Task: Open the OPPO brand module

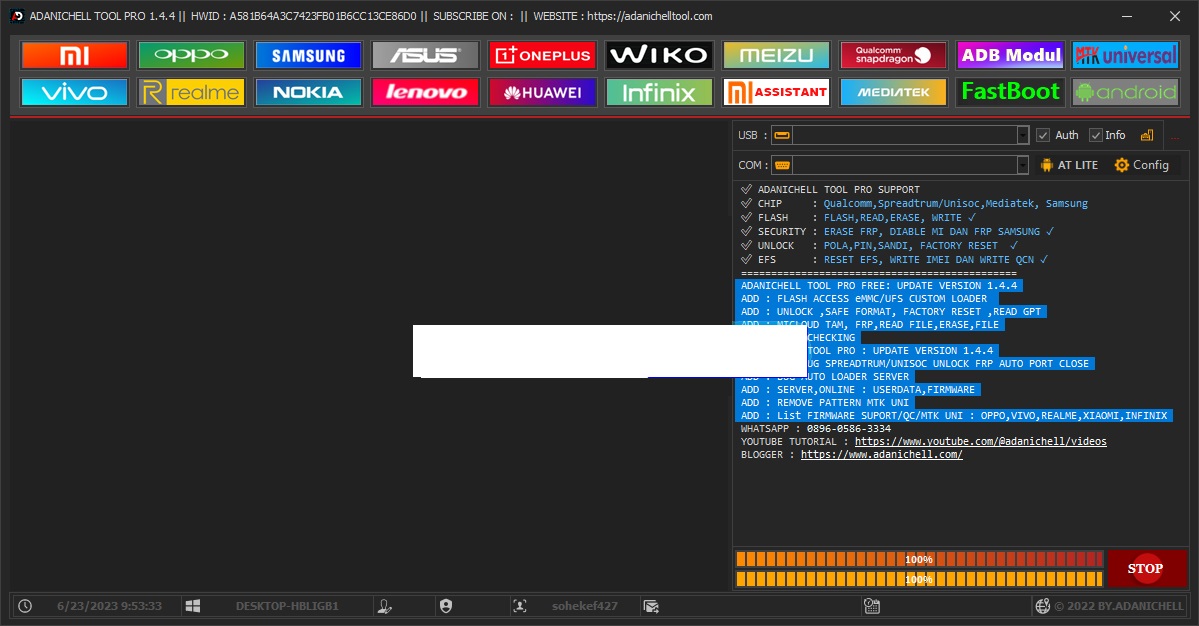Action: [191, 55]
